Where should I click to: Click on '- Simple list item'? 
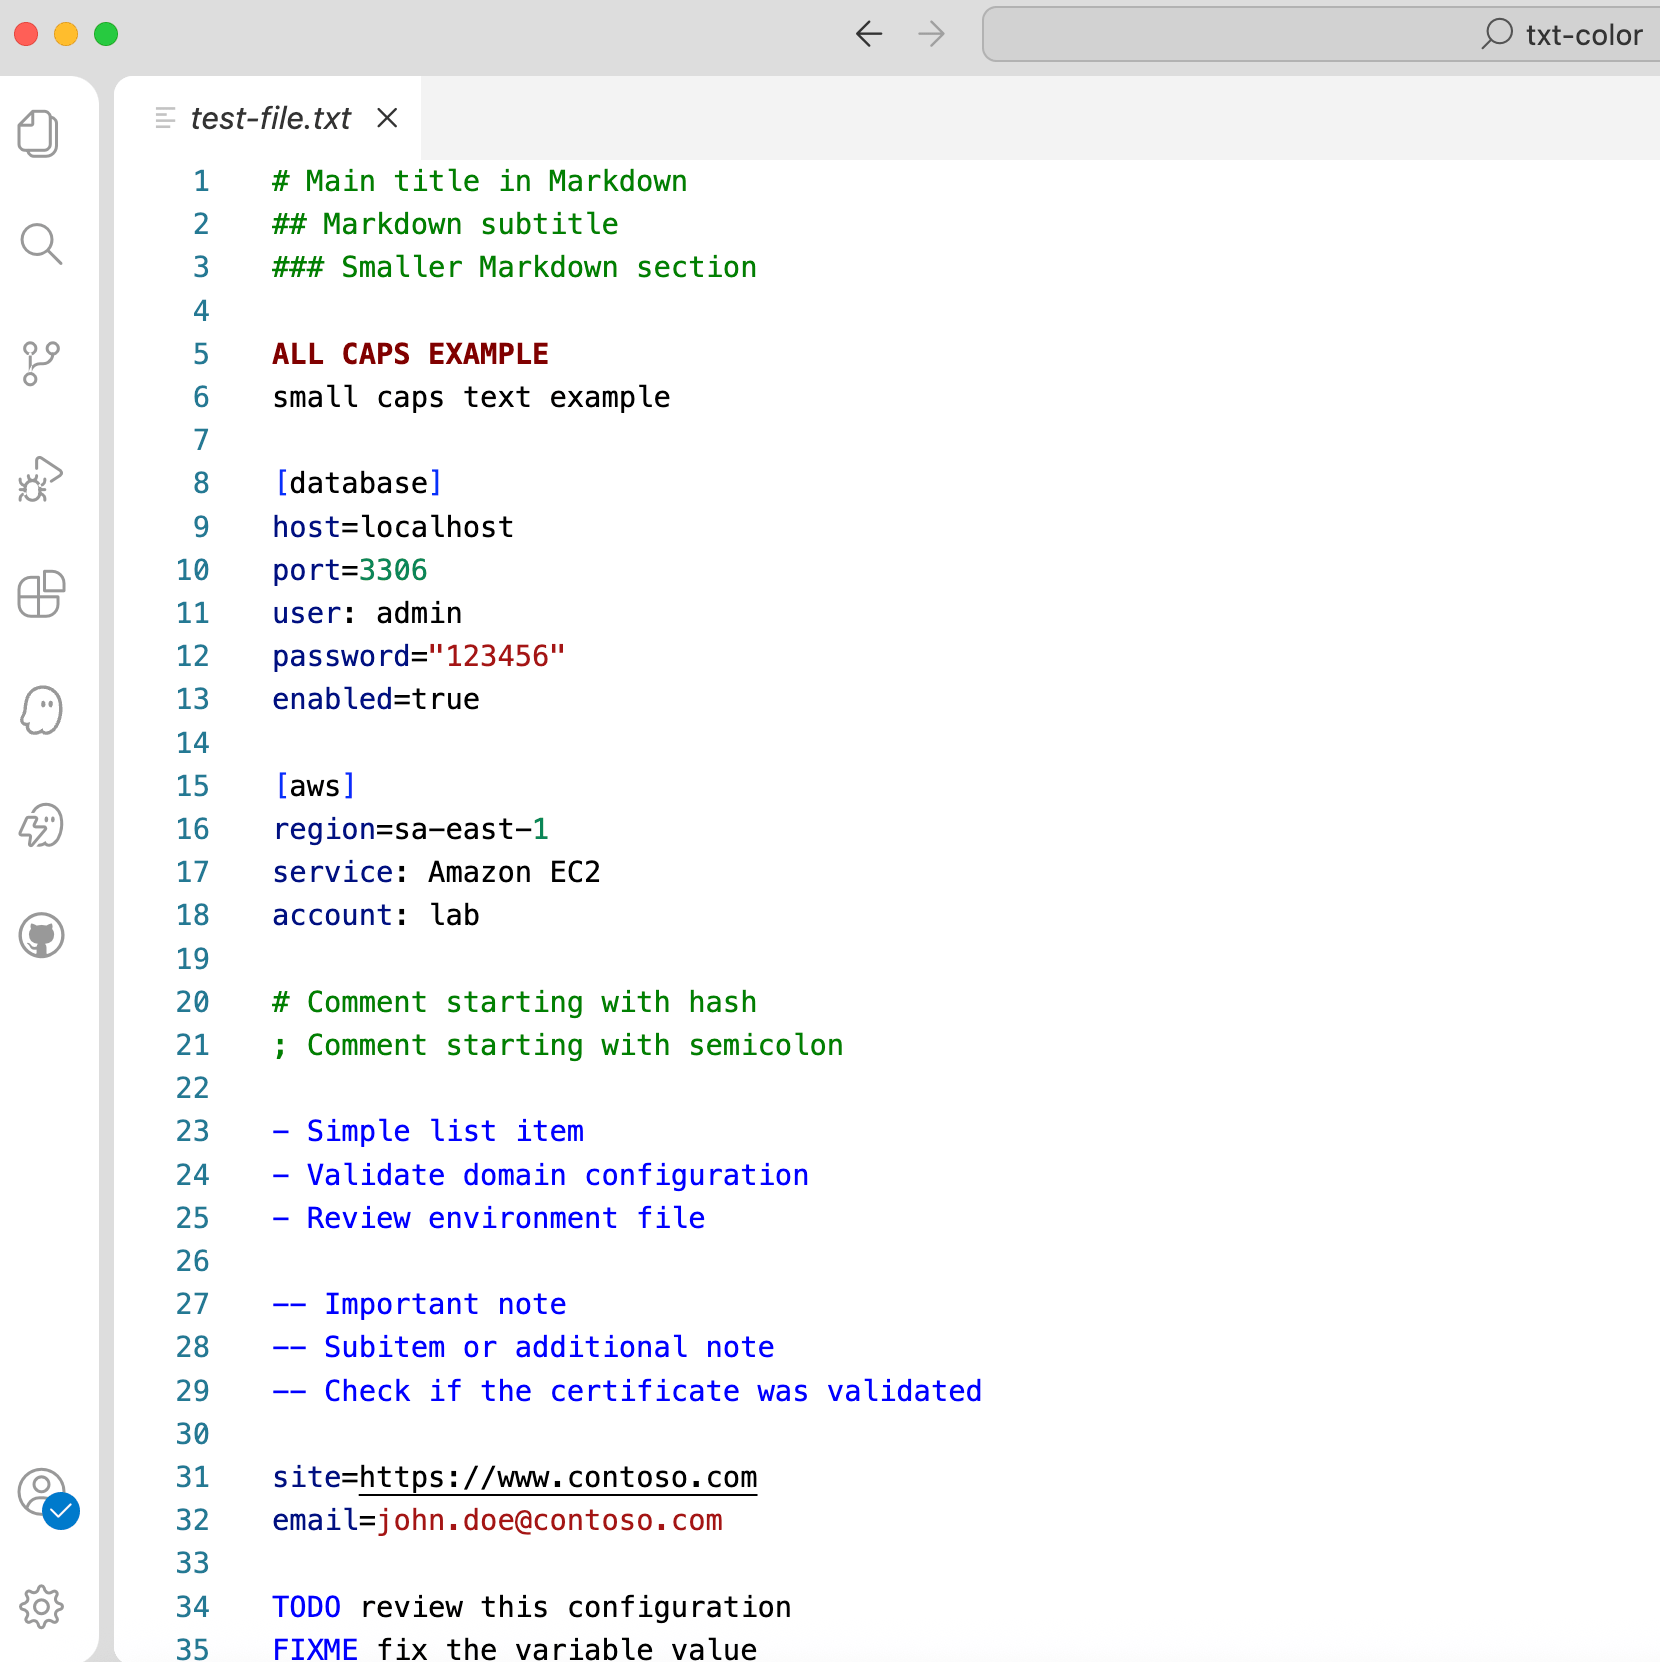click(428, 1131)
